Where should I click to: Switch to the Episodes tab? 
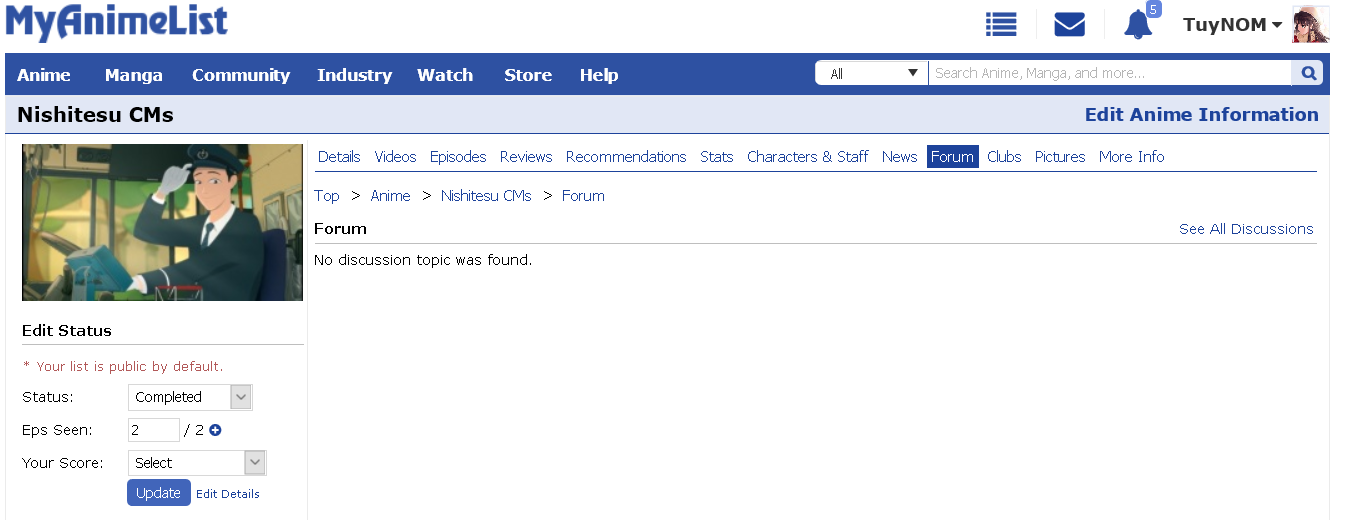(458, 157)
